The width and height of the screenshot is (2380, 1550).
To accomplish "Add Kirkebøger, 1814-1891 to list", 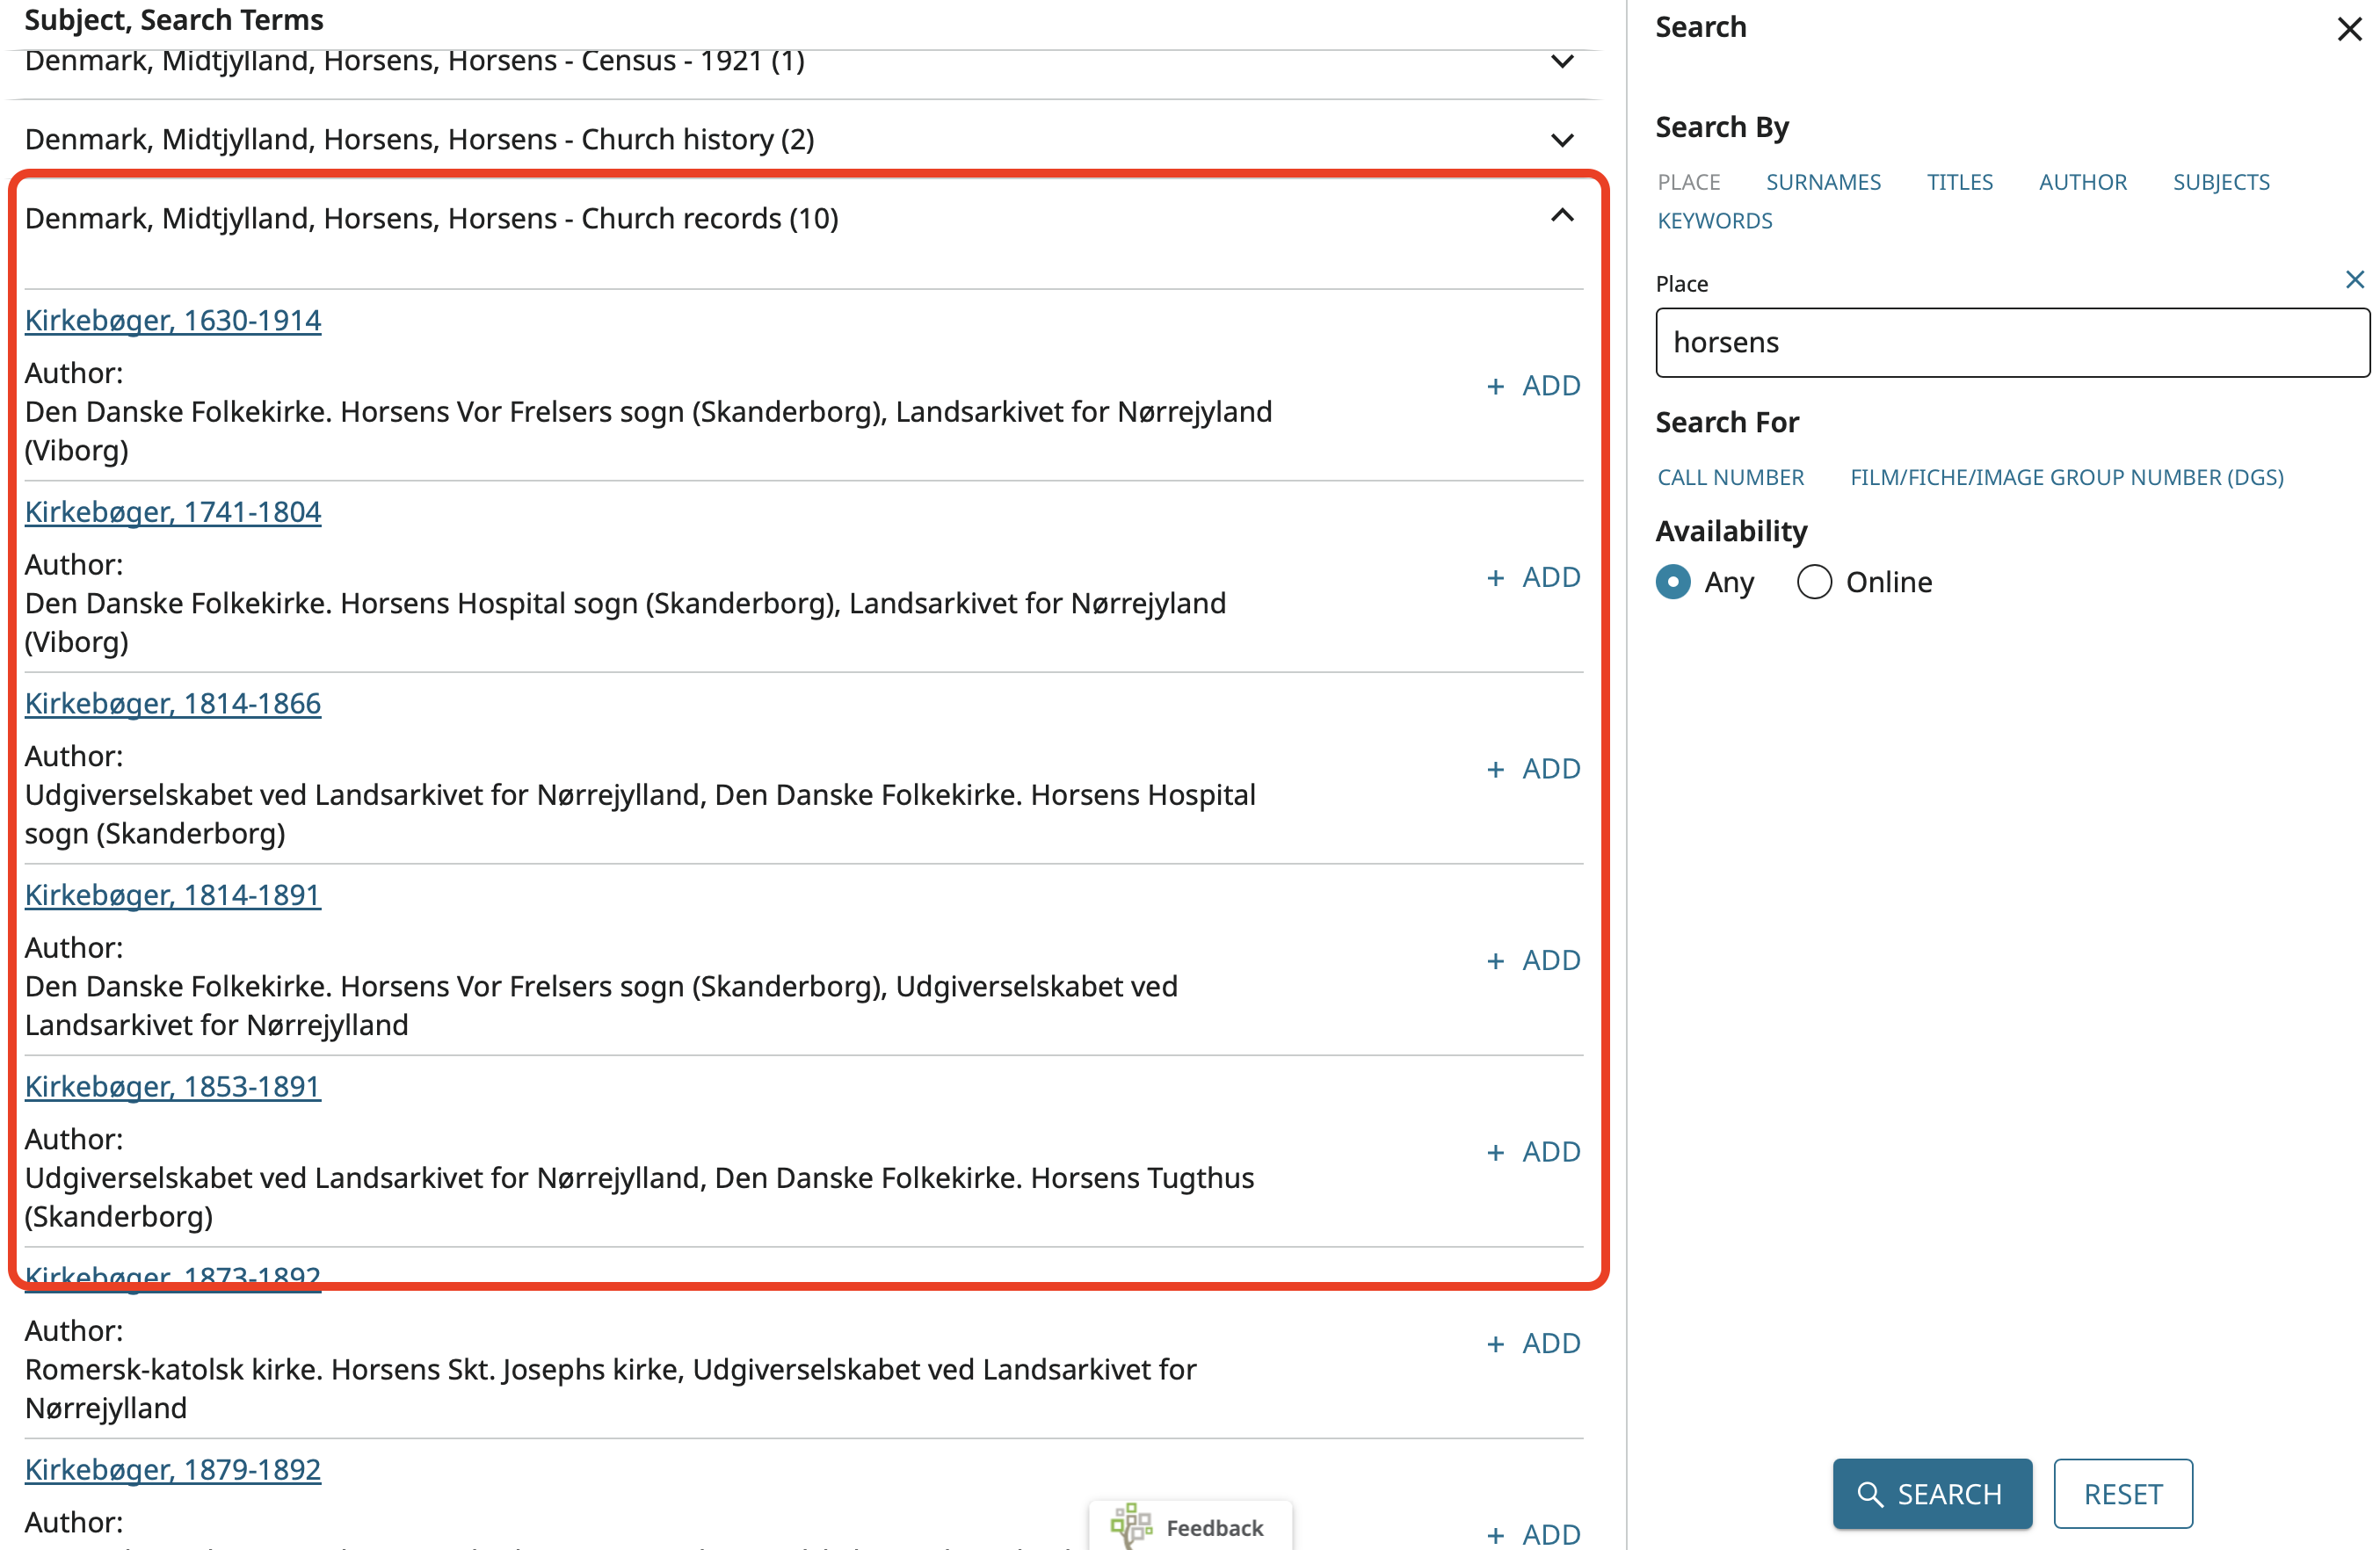I will [1533, 960].
